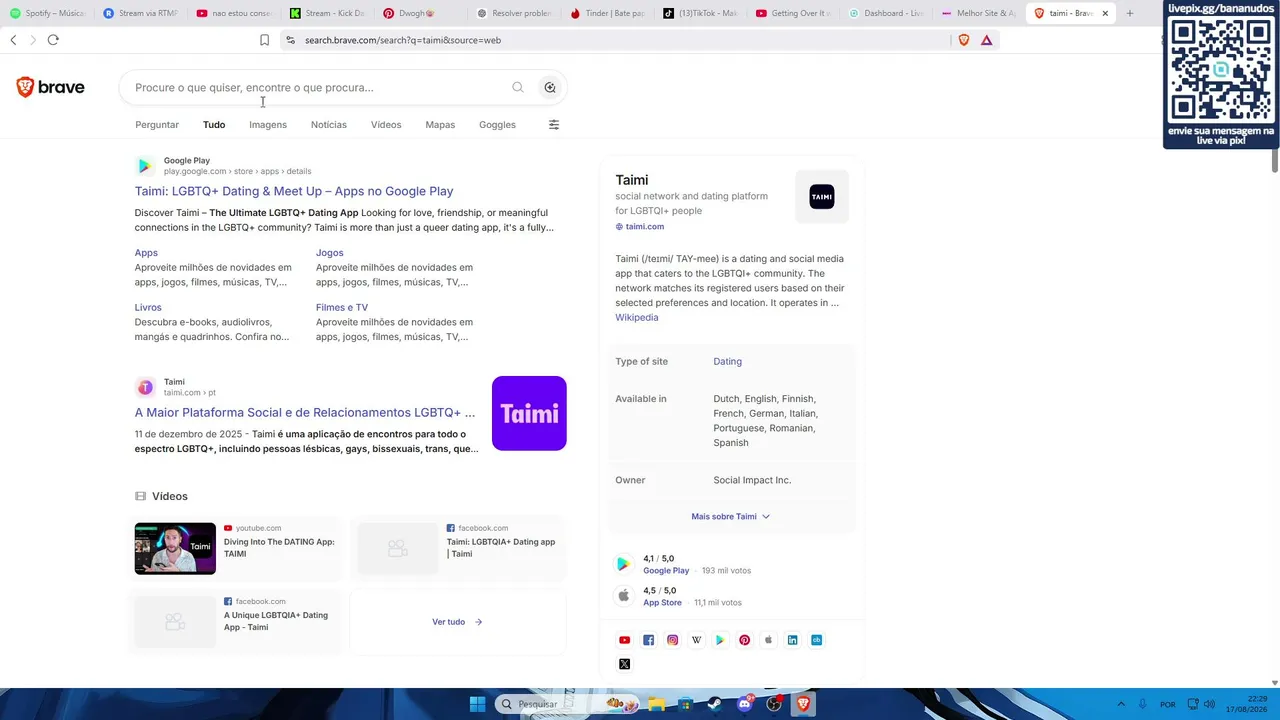
Task: Open the Apps sublink under Google Play result
Action: (x=146, y=253)
